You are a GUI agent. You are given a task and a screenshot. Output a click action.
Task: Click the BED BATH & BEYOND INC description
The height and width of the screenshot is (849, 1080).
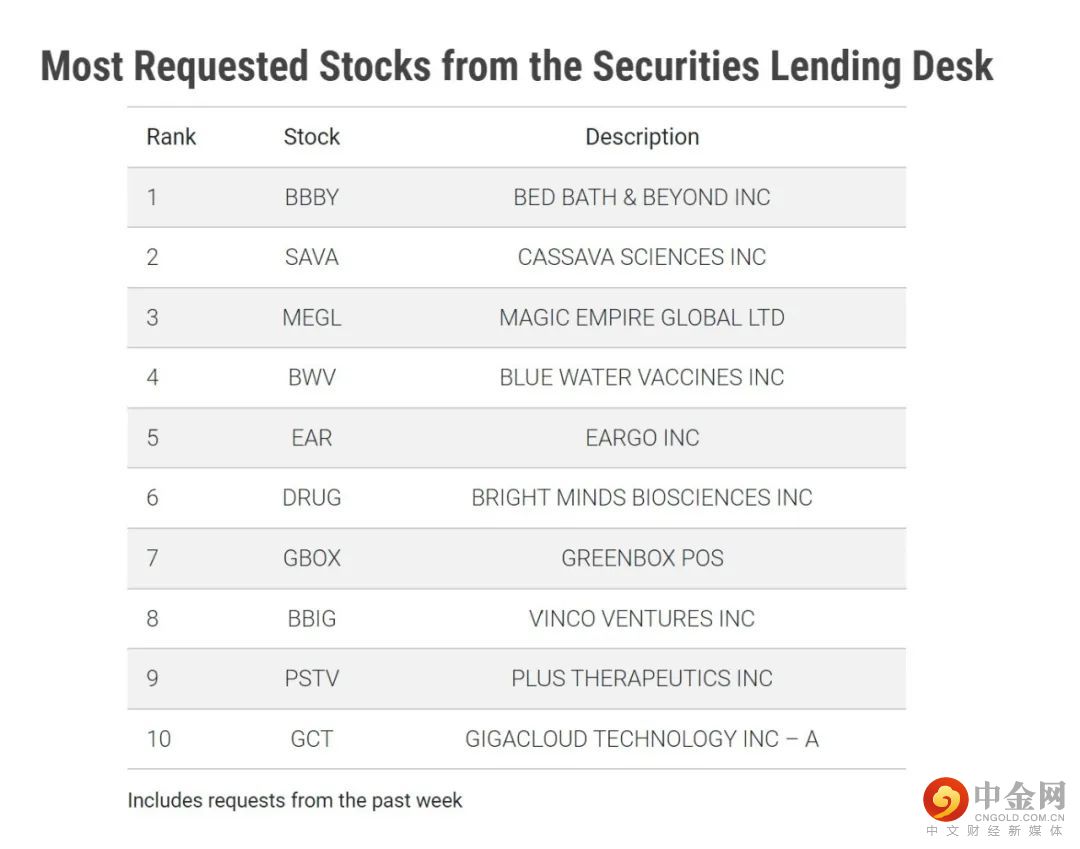pos(642,197)
